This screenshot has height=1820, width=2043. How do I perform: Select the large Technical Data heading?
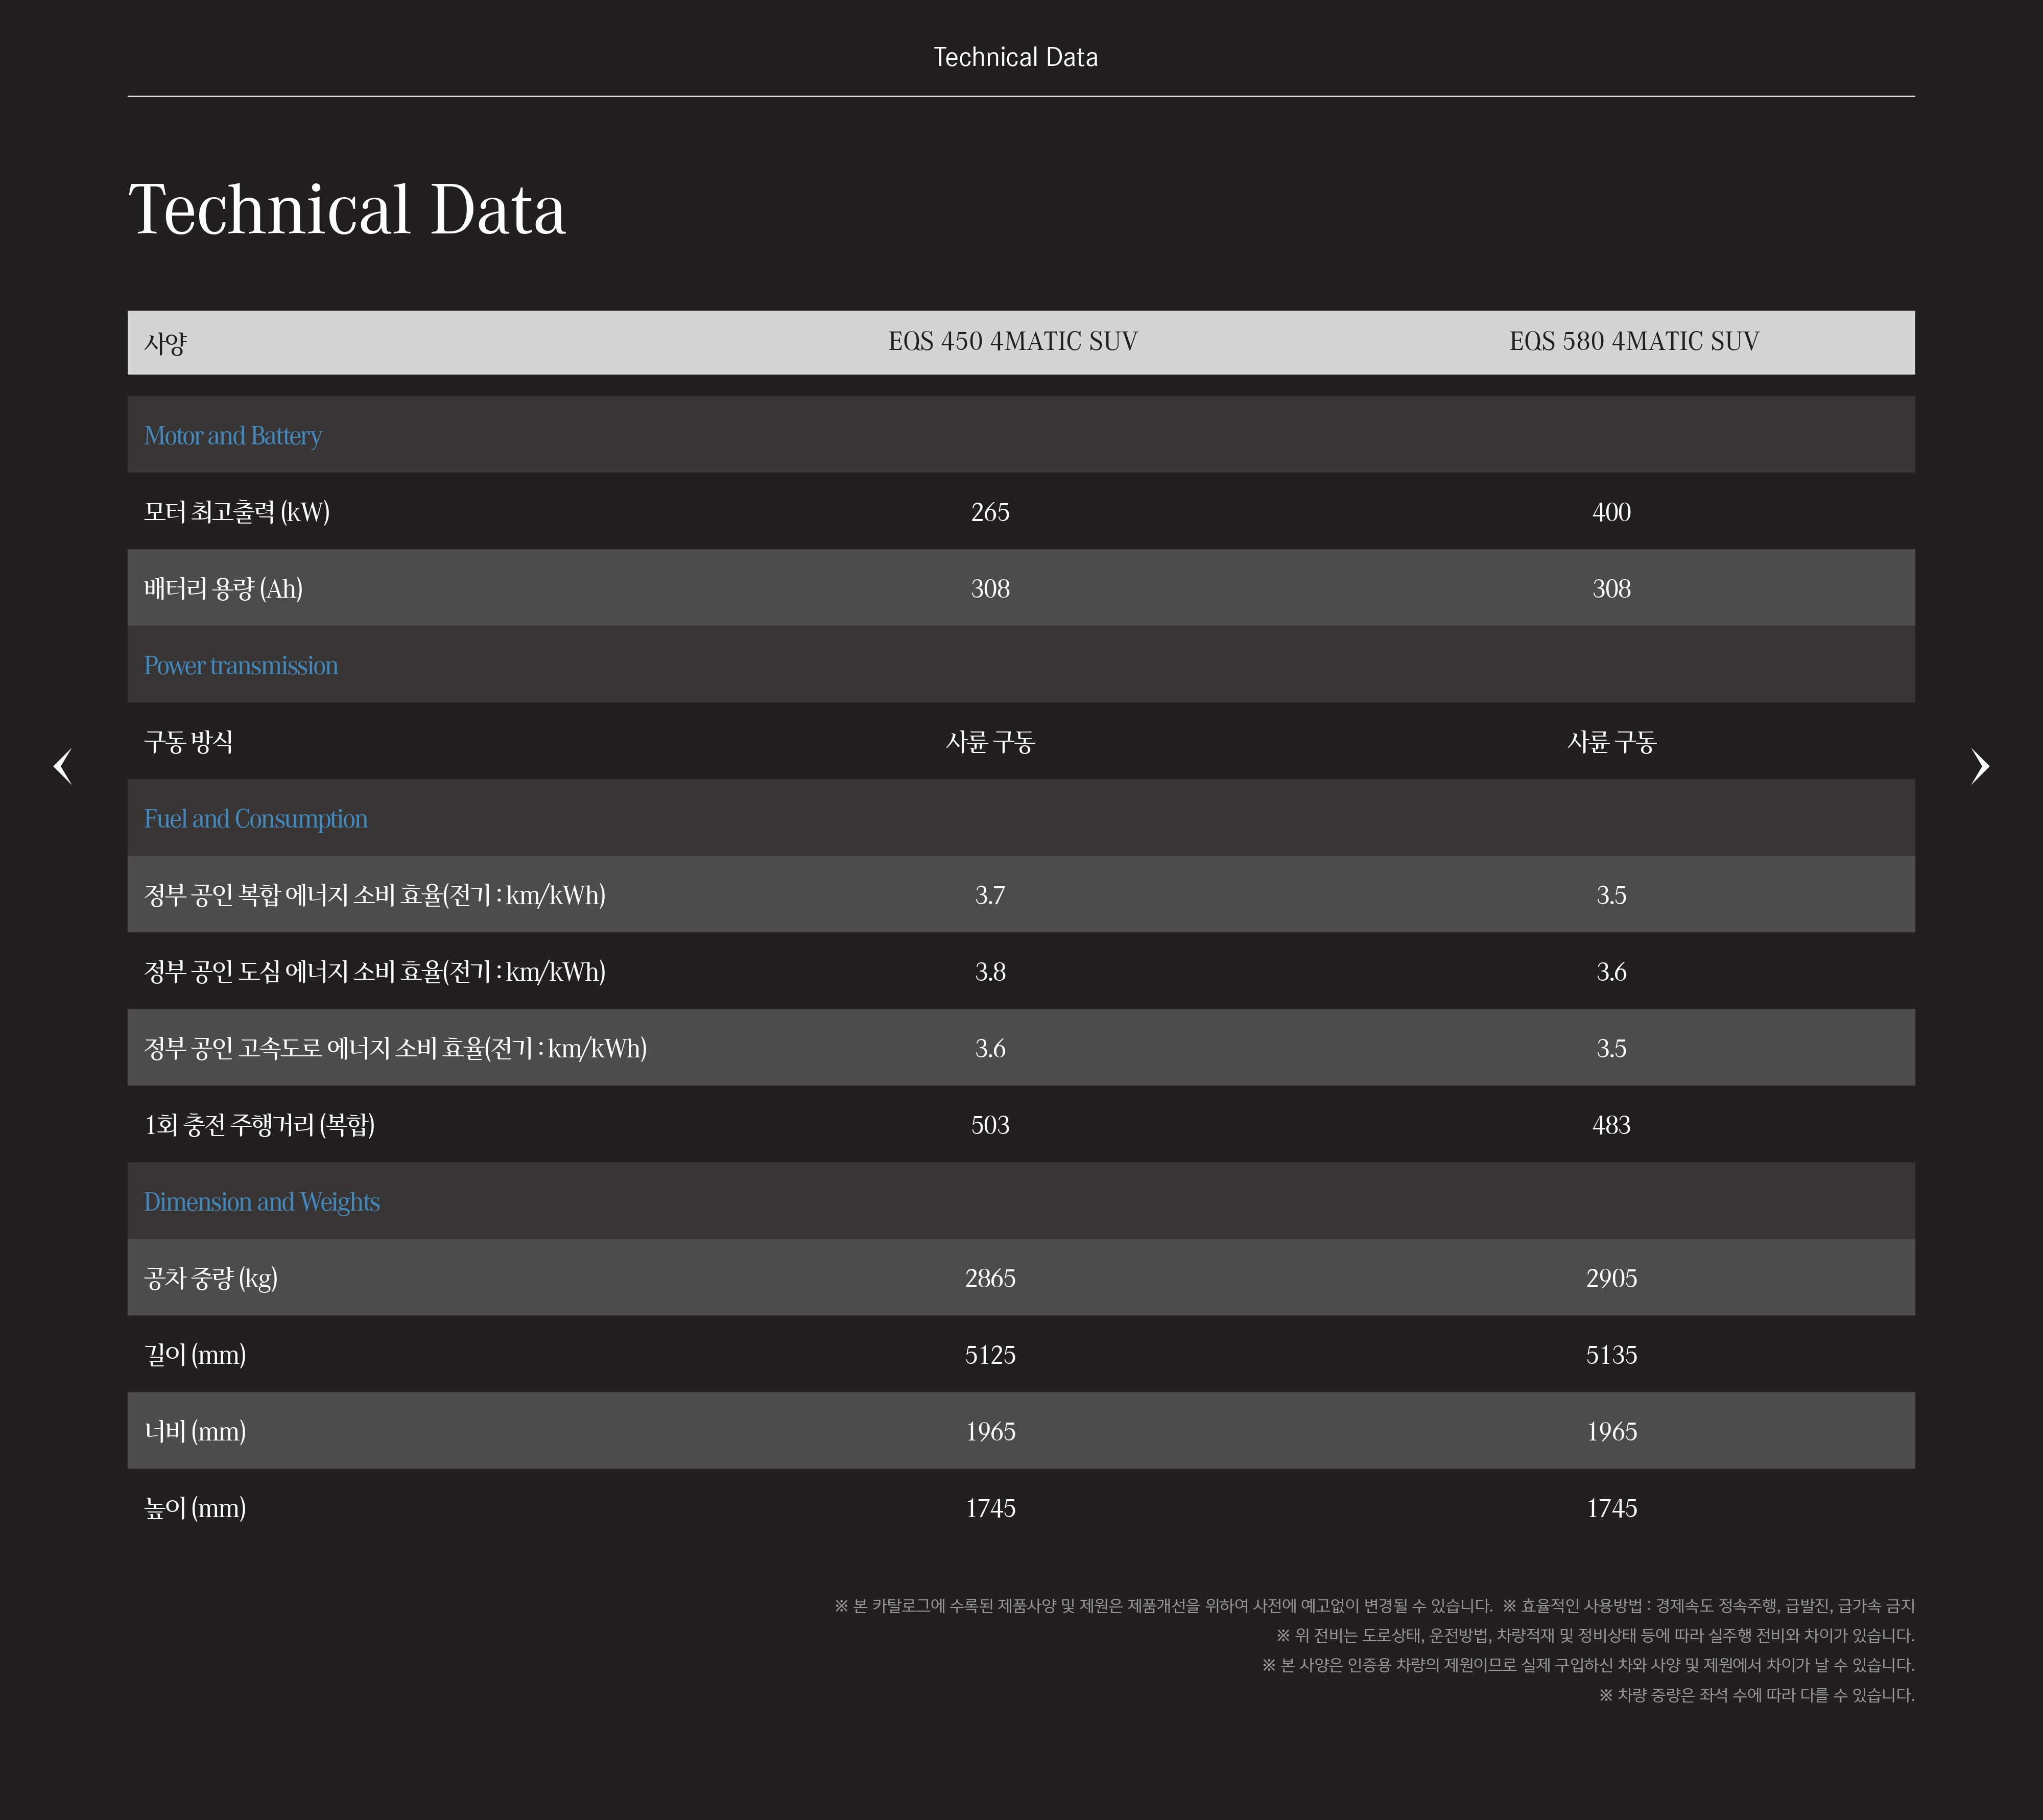(x=347, y=210)
